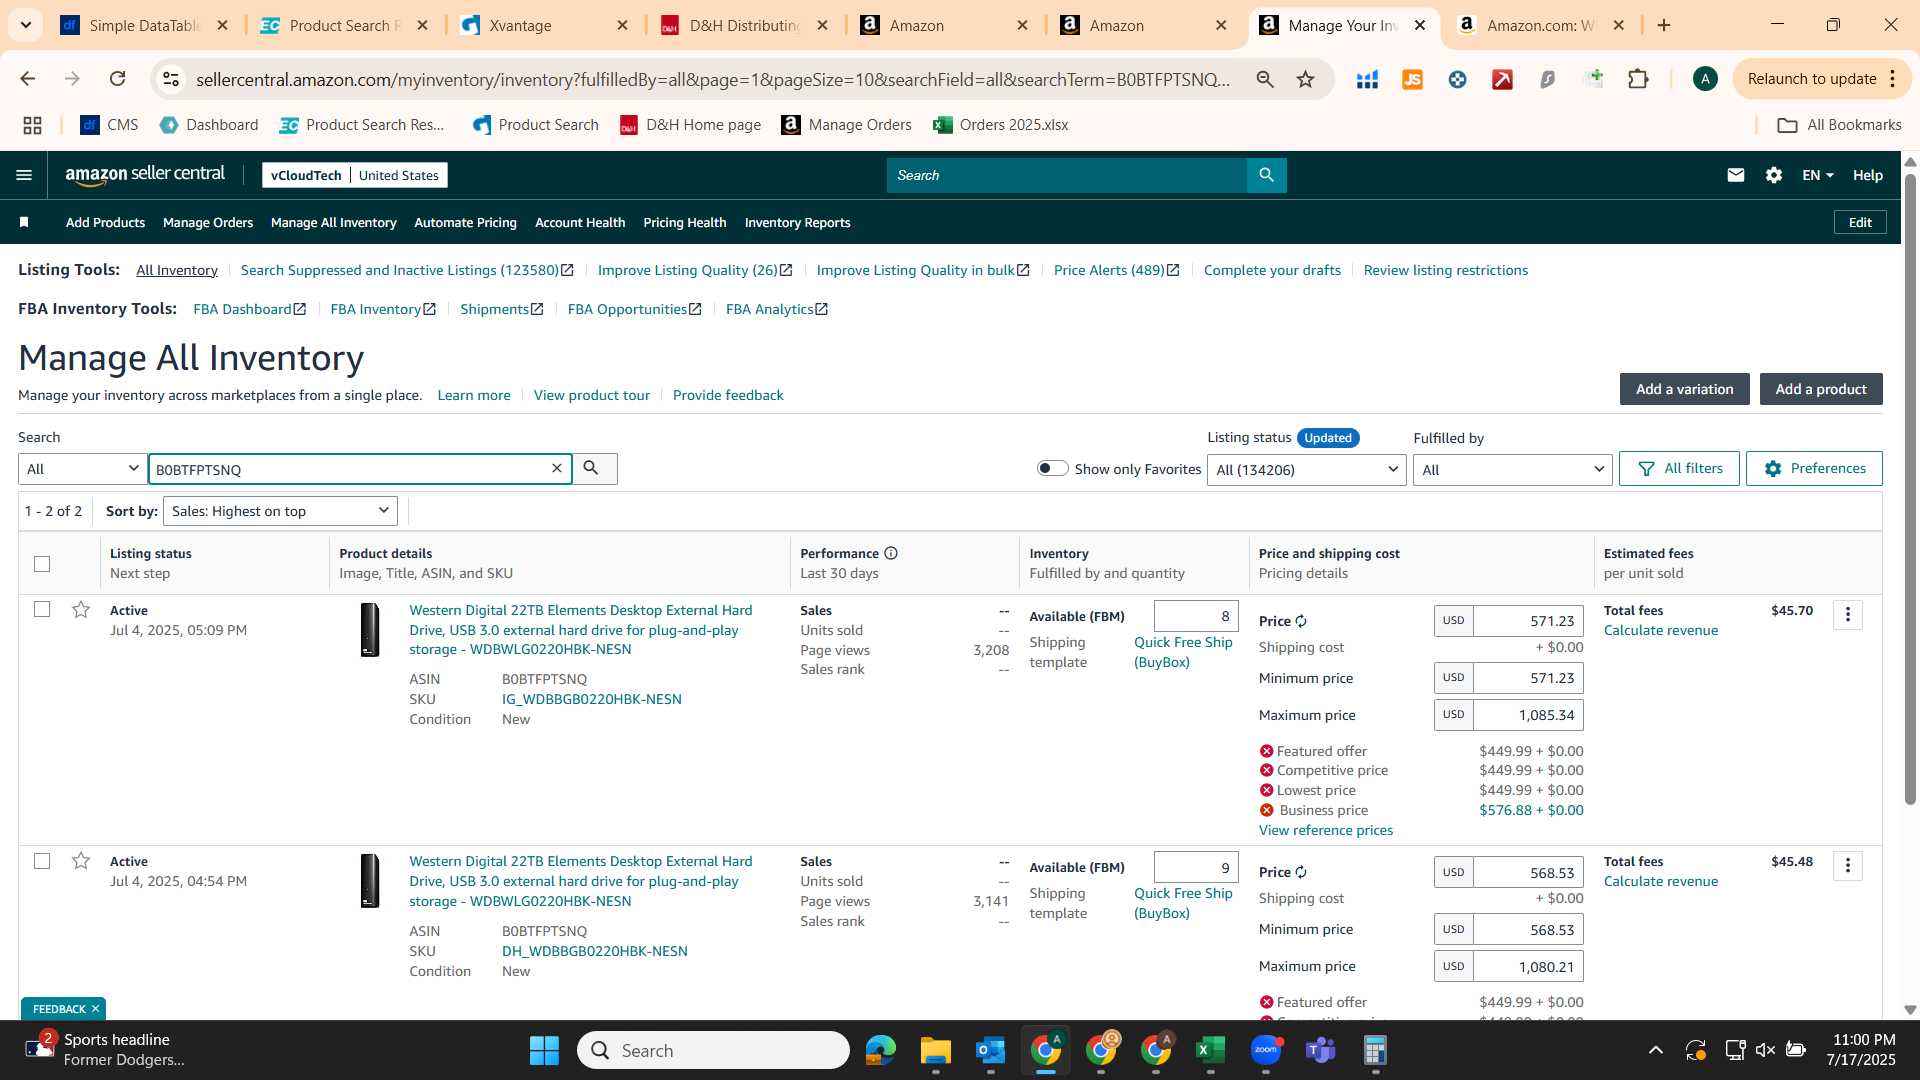Bookmark this page with the star icon
Image resolution: width=1920 pixels, height=1080 pixels.
(x=1305, y=79)
